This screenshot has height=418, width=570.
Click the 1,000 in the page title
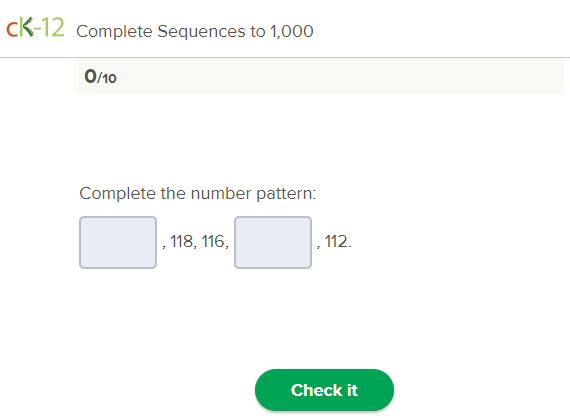tap(292, 32)
